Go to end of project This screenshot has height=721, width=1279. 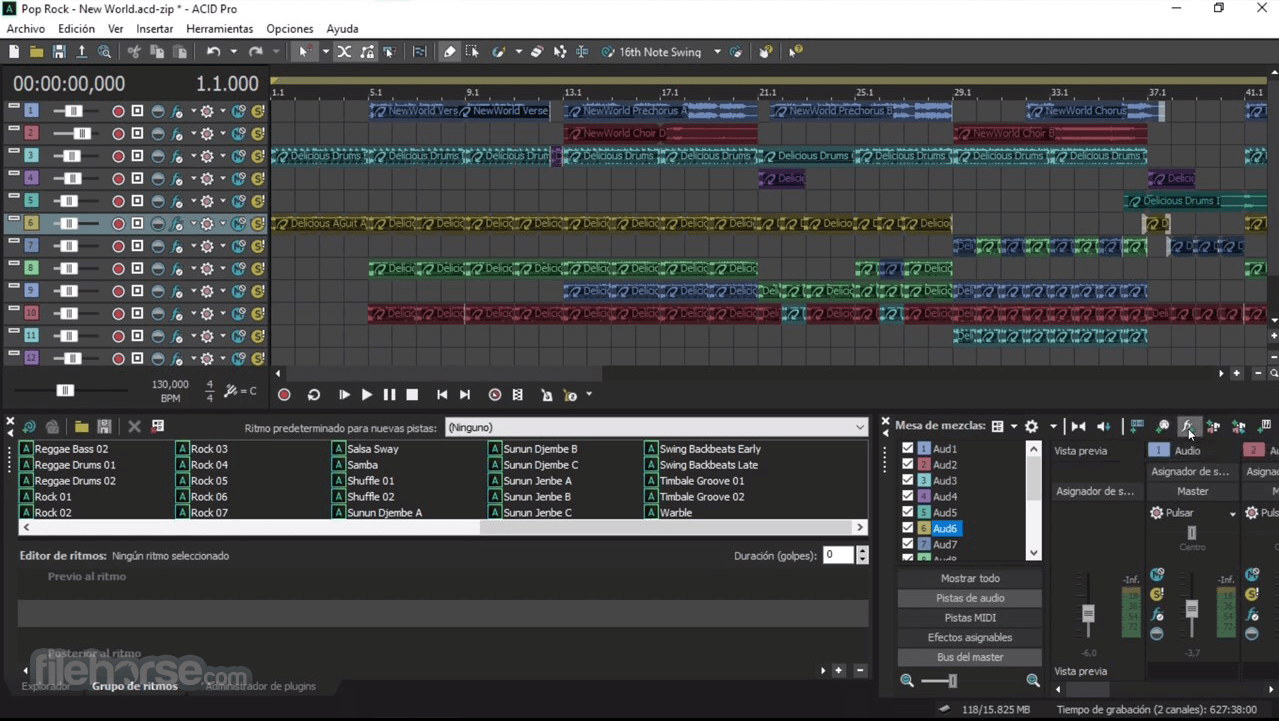tap(465, 395)
